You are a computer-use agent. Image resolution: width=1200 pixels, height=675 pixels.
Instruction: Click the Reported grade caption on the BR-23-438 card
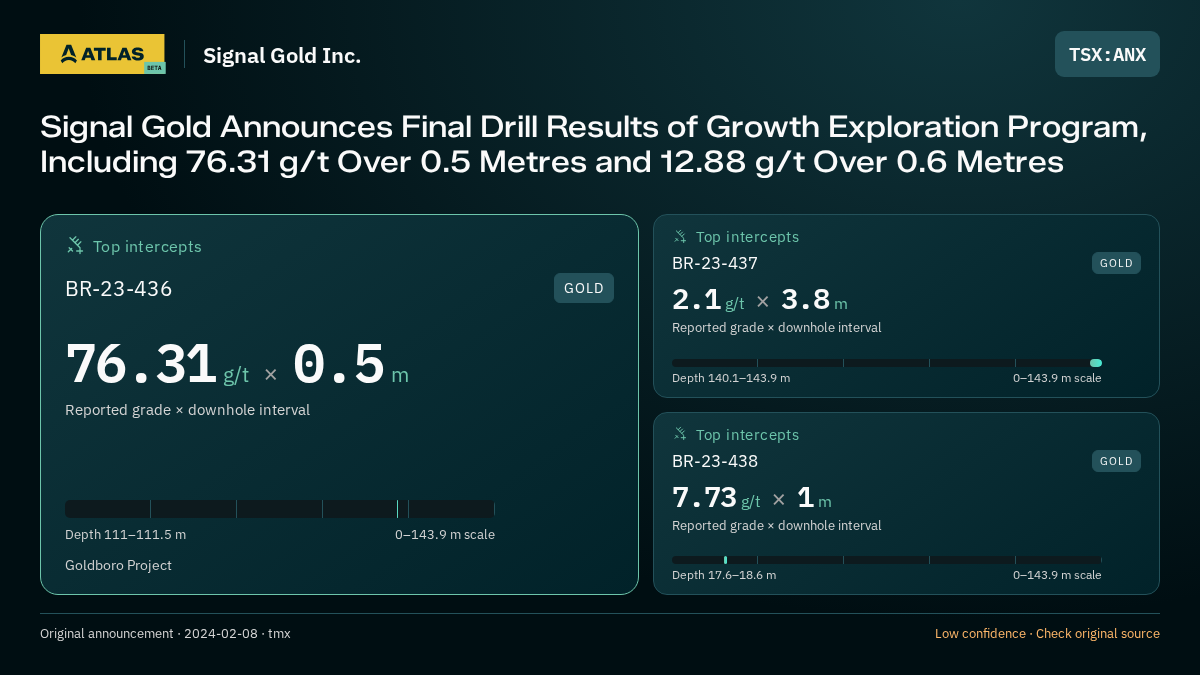click(776, 525)
